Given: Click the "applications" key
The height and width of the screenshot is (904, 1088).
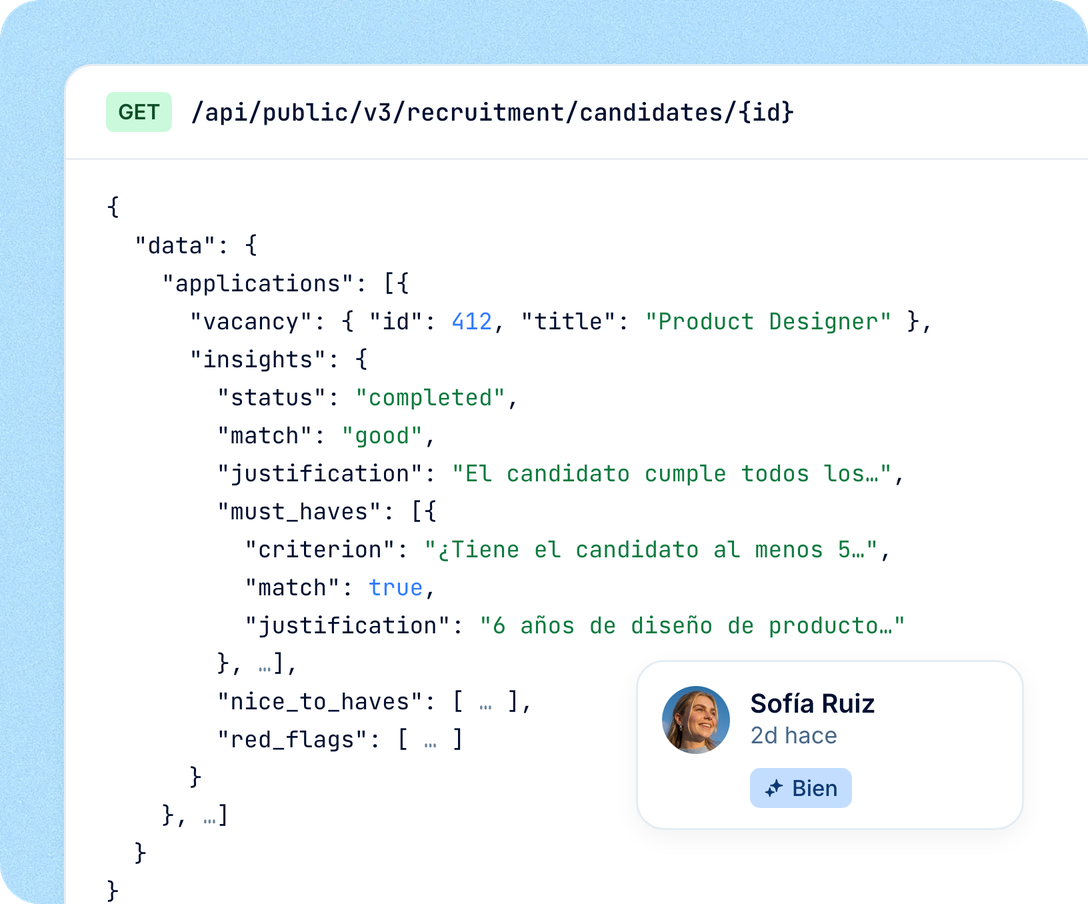Looking at the screenshot, I should point(258,284).
